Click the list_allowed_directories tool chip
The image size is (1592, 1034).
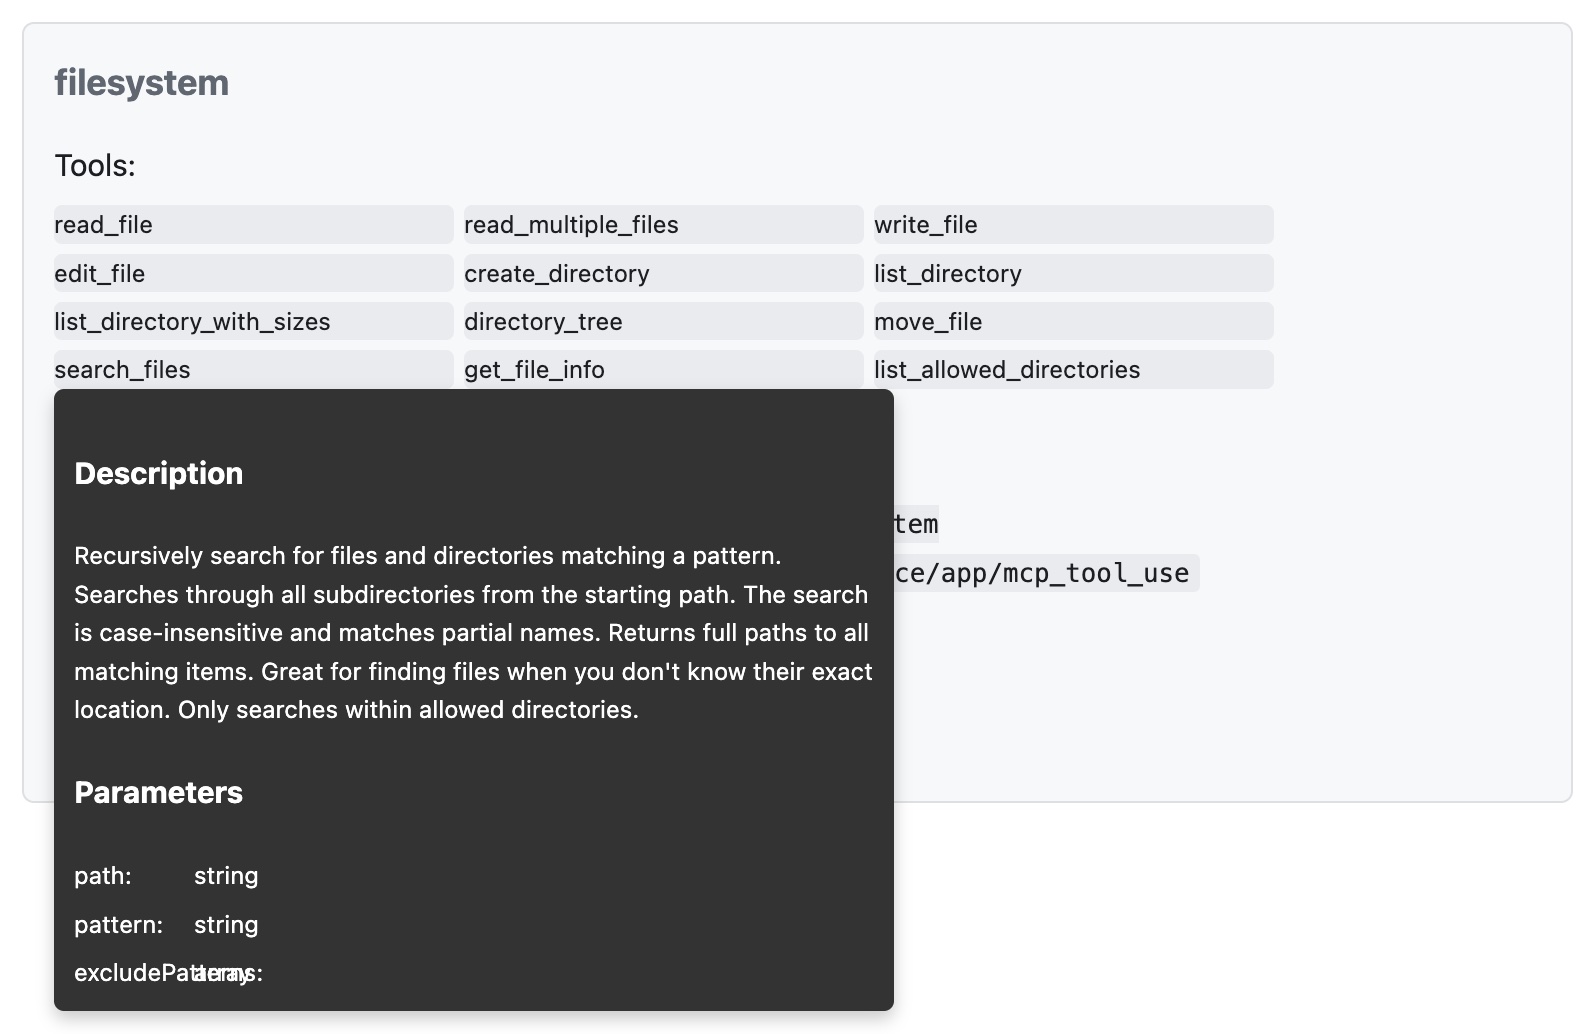click(x=1074, y=369)
